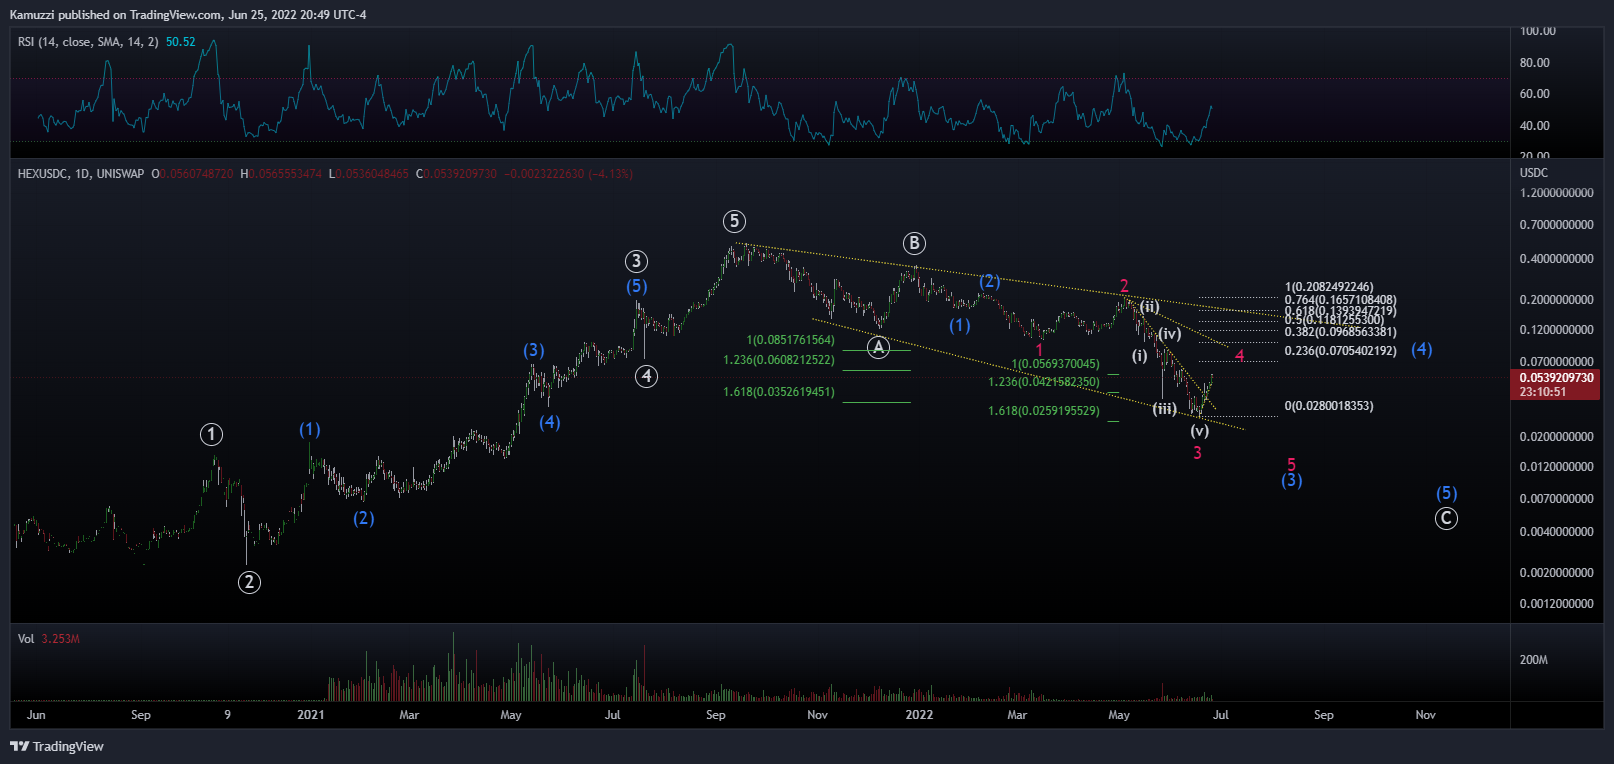Click the 1.2000000000 price axis value

[1556, 193]
